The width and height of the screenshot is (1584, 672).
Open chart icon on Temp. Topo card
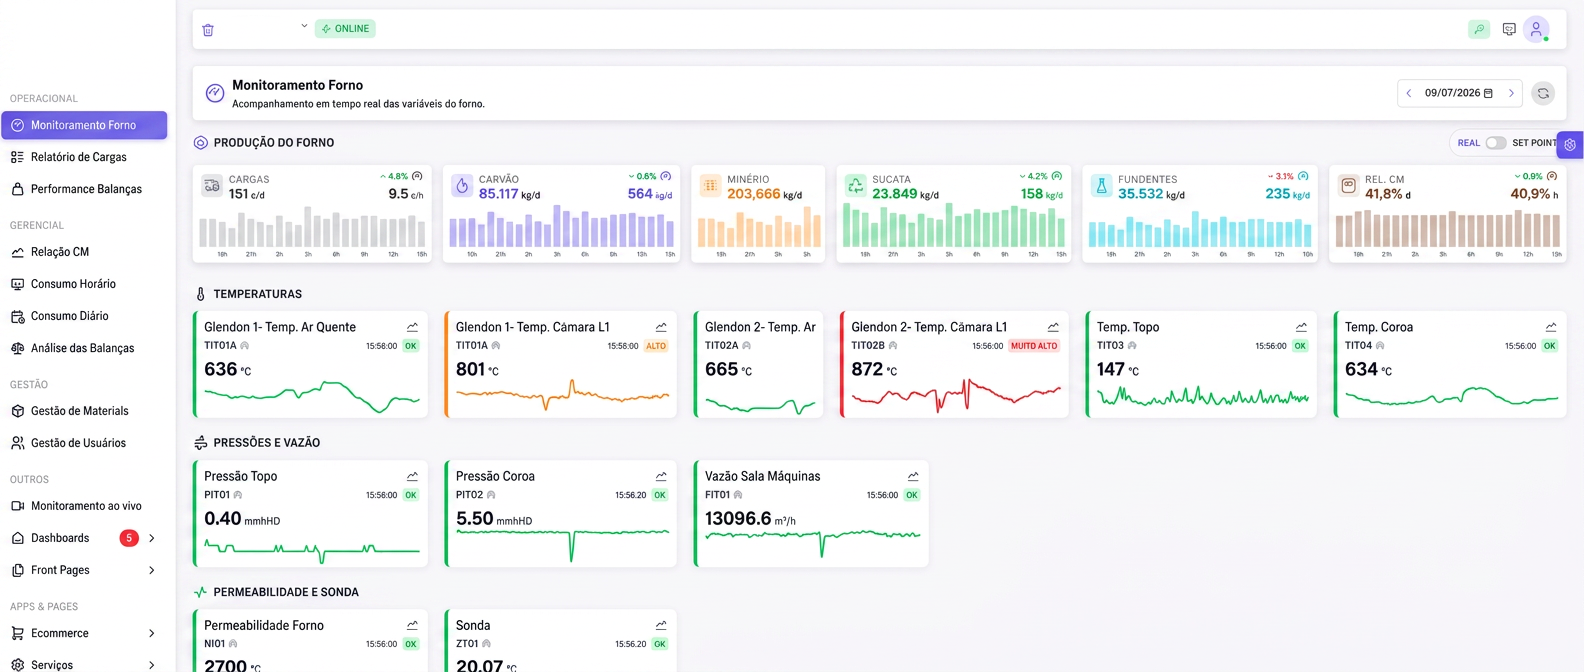pyautogui.click(x=1301, y=327)
